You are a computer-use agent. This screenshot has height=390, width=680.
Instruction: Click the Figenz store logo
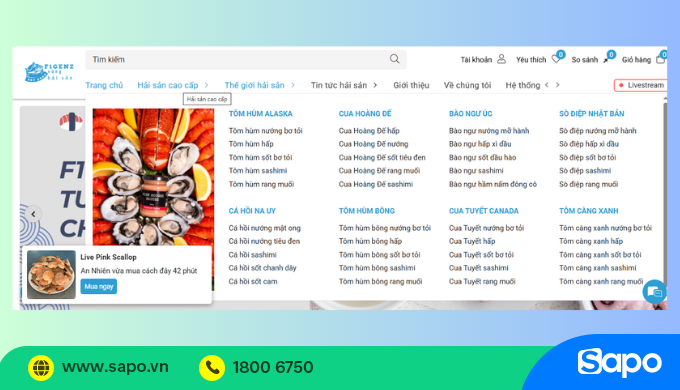coord(49,72)
